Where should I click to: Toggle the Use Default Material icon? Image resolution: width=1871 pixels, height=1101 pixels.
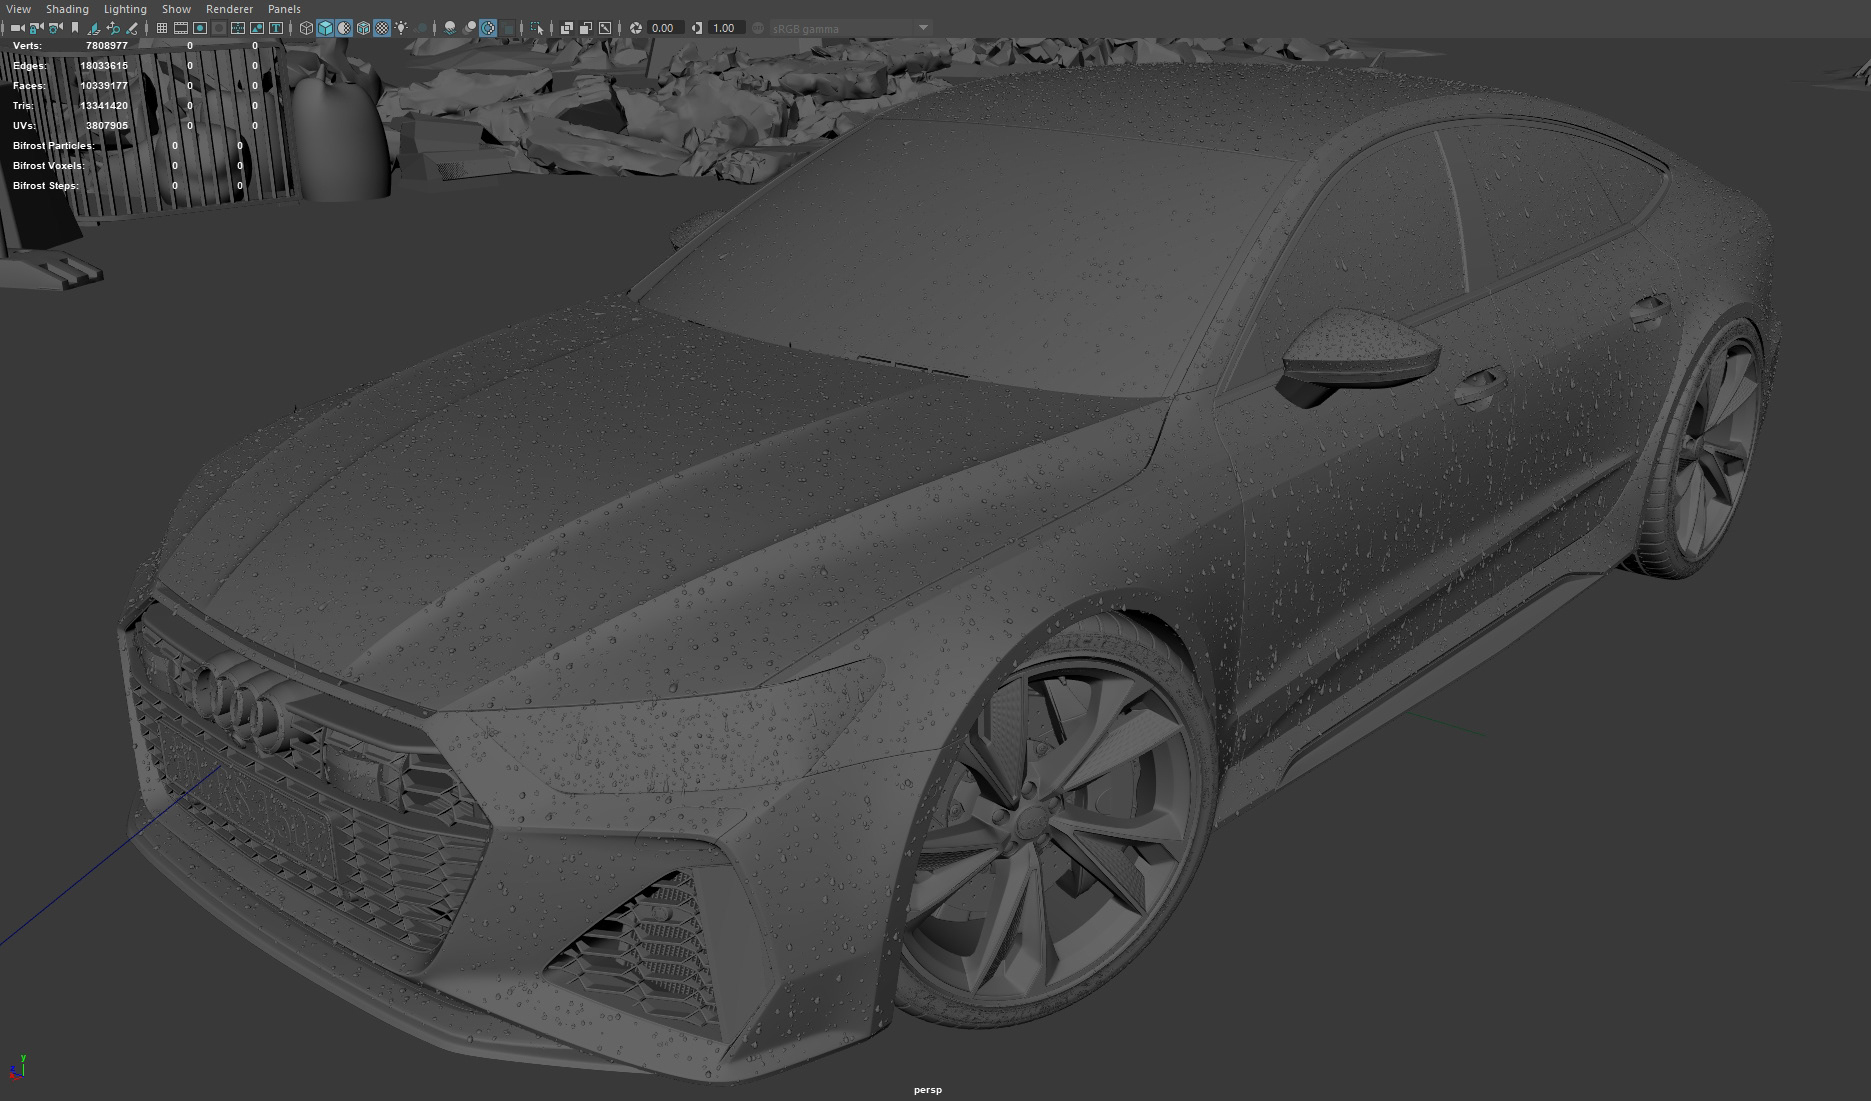coord(344,28)
